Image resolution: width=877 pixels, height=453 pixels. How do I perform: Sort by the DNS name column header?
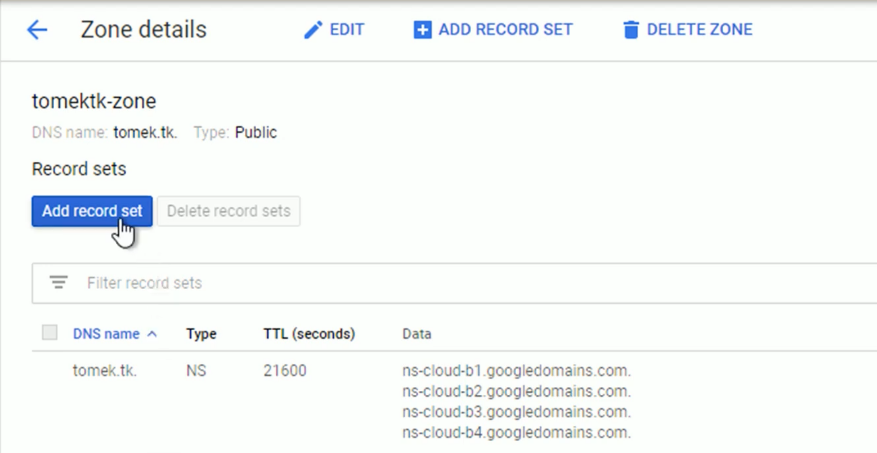point(106,334)
